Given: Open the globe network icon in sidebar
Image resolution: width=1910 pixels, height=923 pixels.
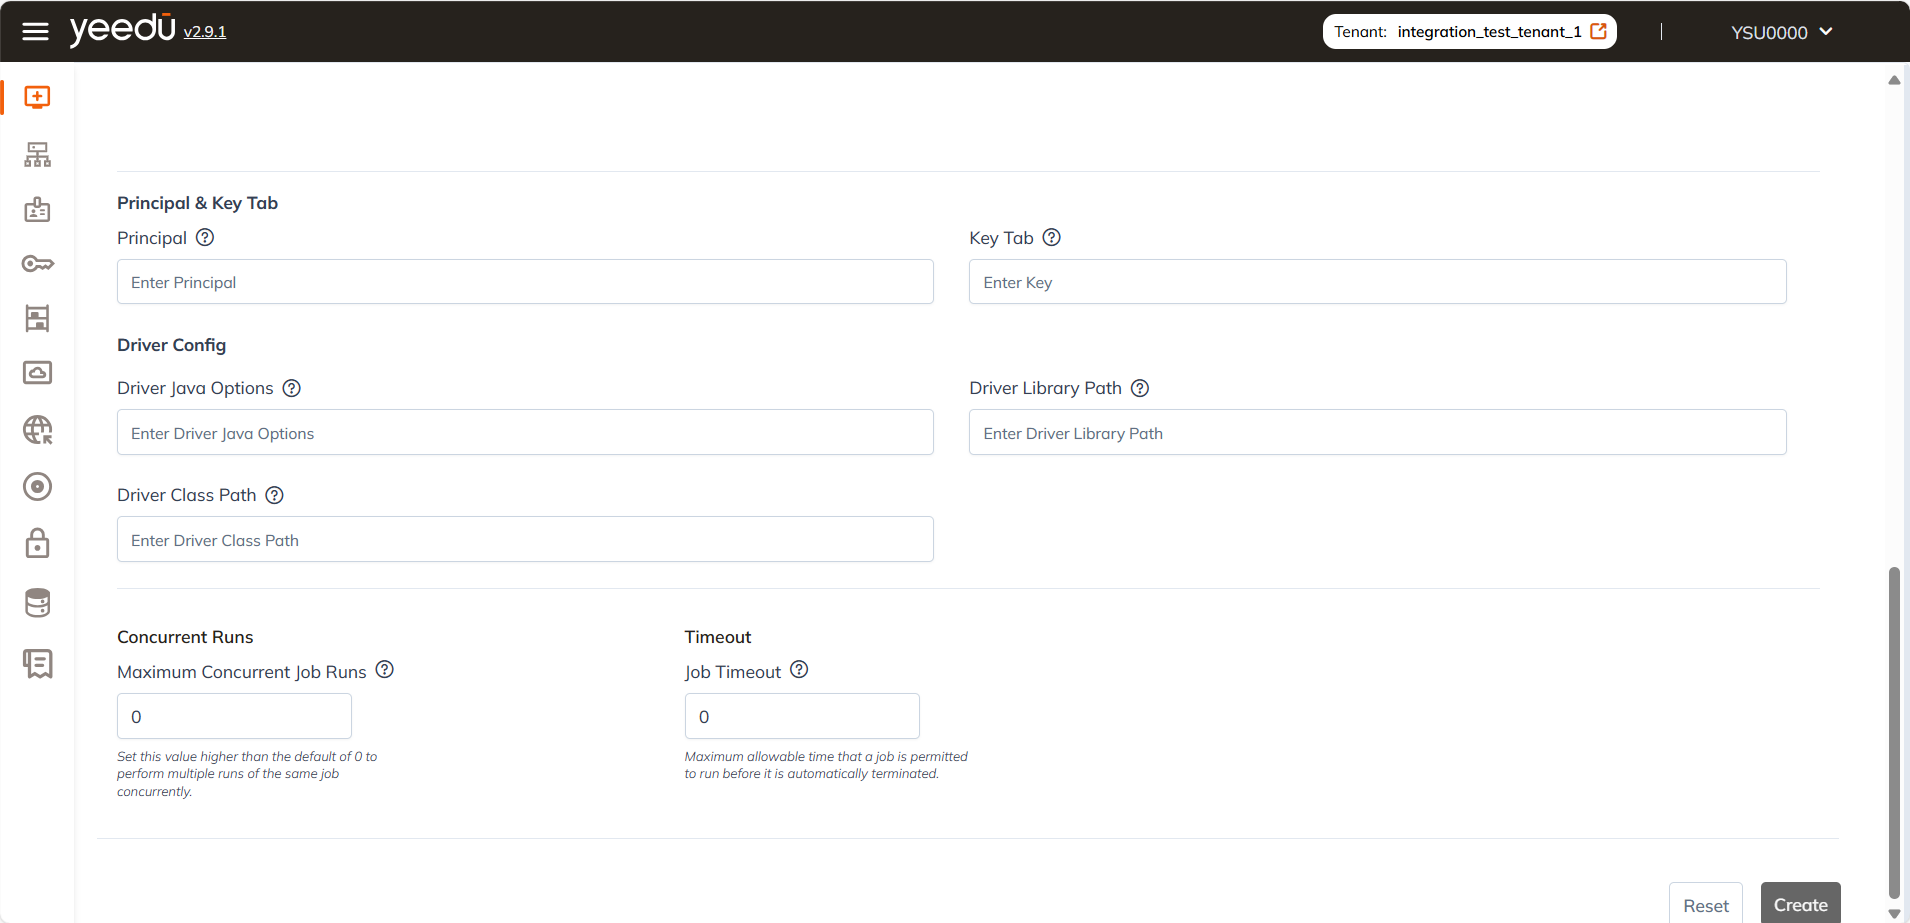Looking at the screenshot, I should pyautogui.click(x=38, y=430).
